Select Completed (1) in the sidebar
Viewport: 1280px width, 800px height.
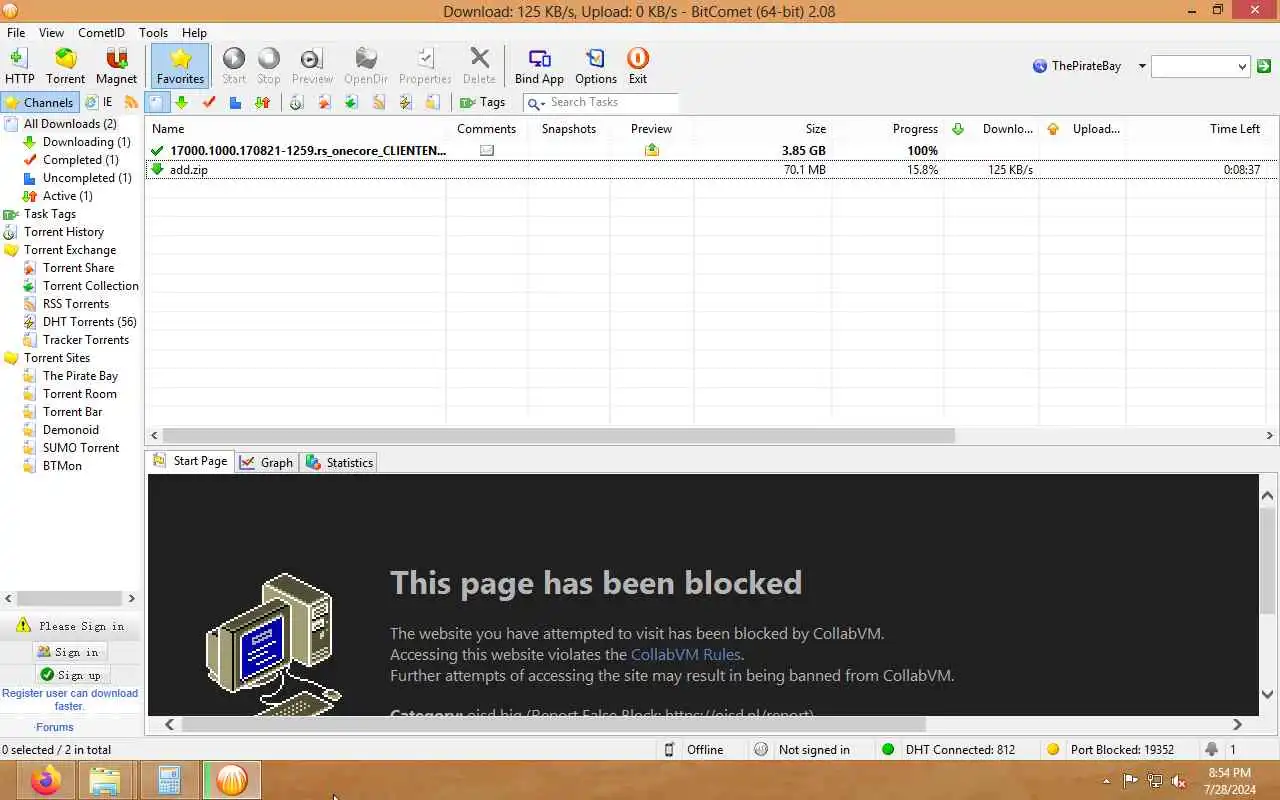click(x=80, y=160)
